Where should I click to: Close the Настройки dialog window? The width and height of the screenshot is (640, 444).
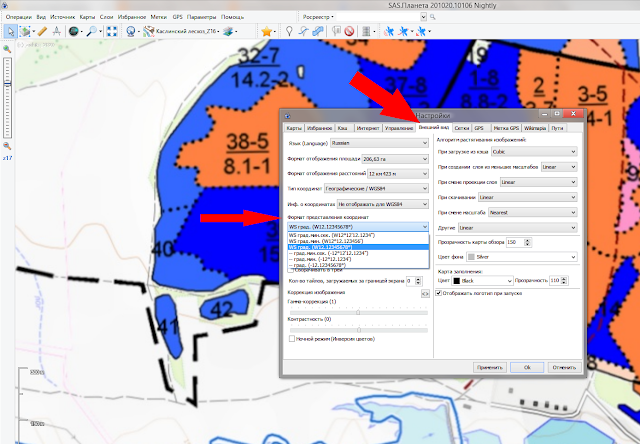(573, 114)
